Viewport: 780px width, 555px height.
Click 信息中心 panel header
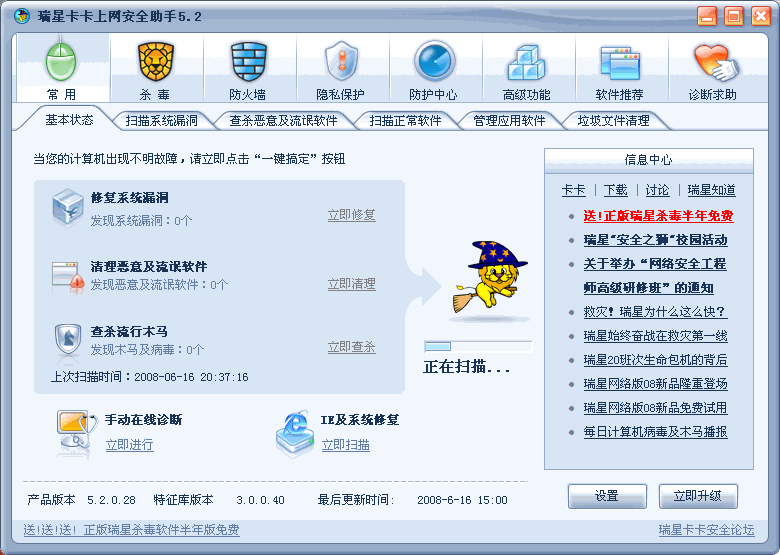tap(649, 160)
